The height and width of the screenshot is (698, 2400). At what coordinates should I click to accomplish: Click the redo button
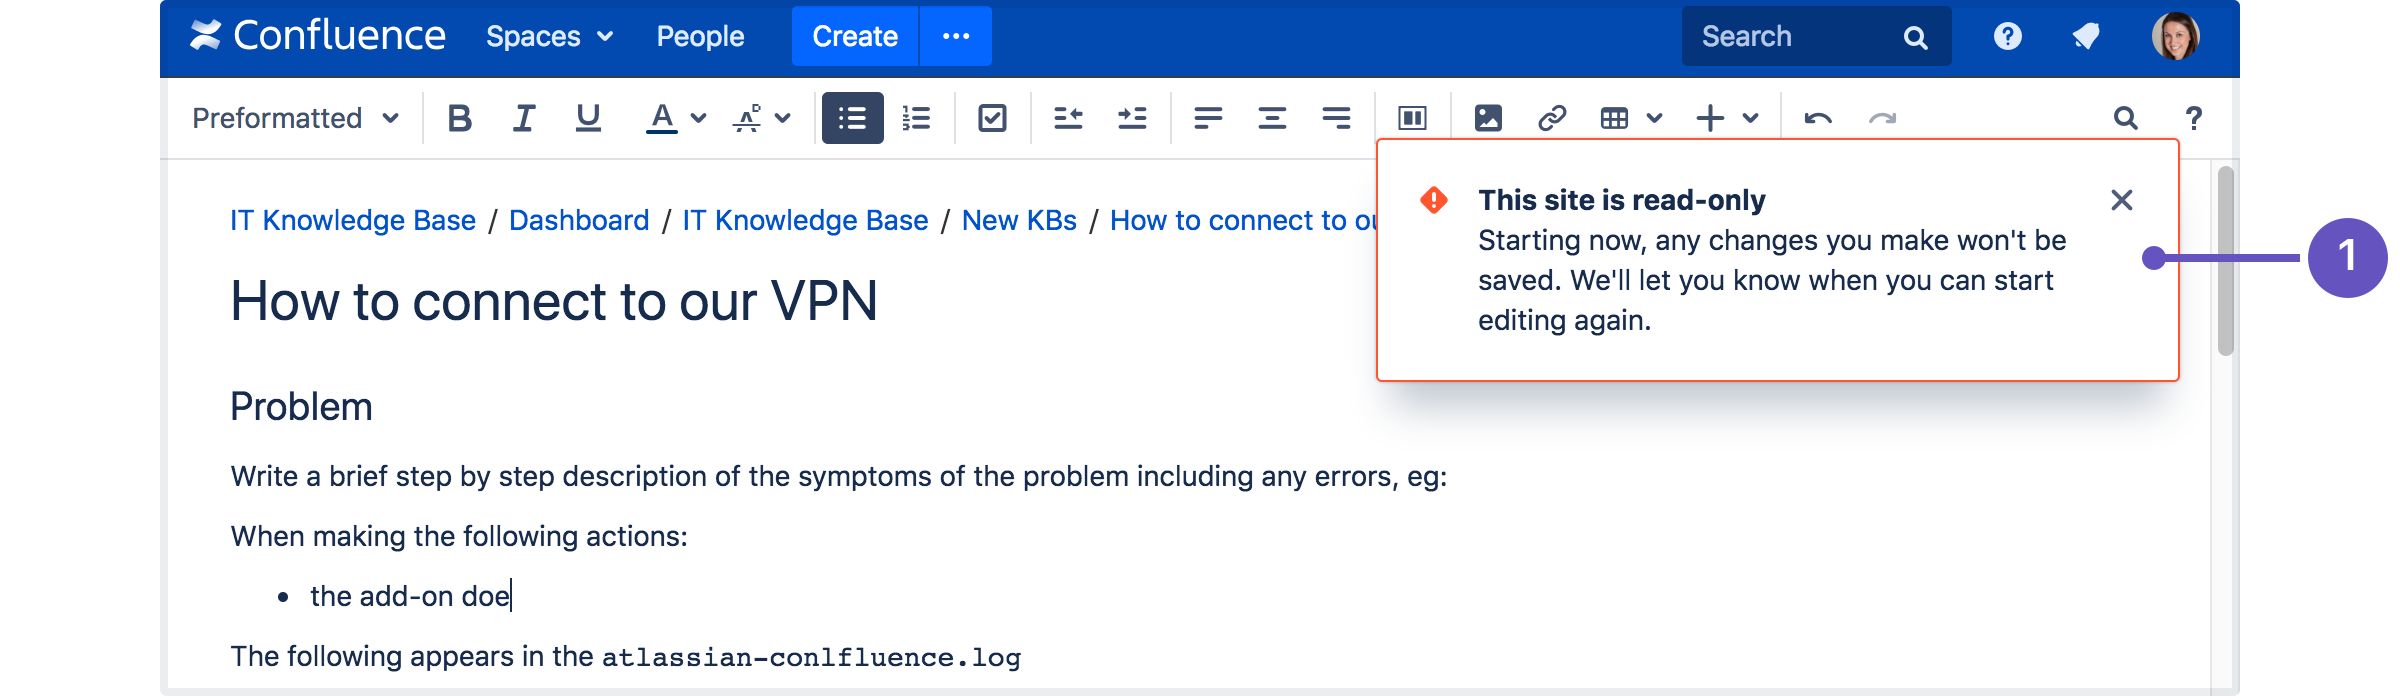pyautogui.click(x=1882, y=118)
